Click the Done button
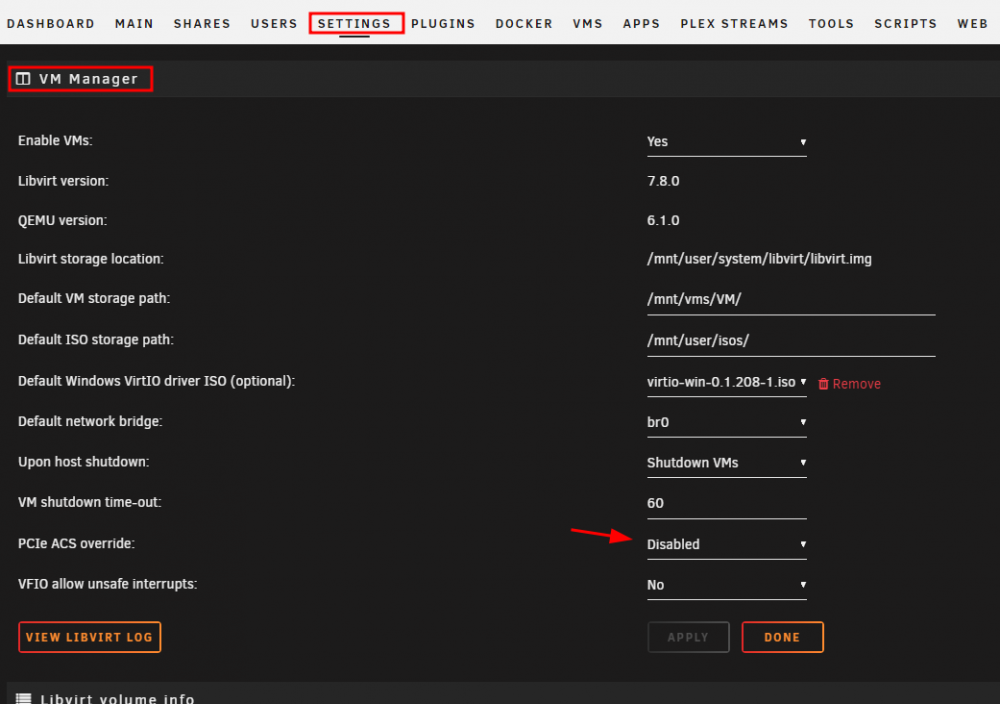 click(x=783, y=637)
